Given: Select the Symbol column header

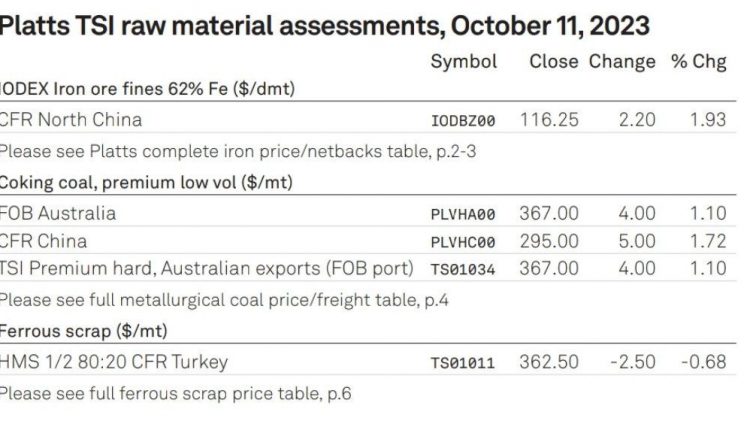Looking at the screenshot, I should click(463, 62).
